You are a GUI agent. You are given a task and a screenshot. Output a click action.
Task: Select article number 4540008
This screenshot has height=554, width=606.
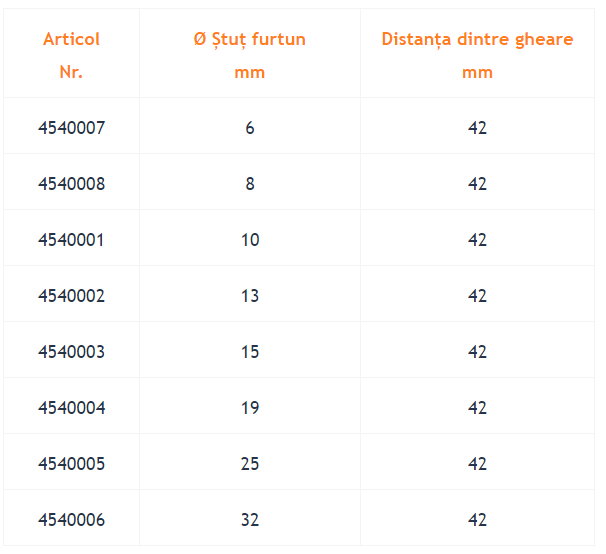click(x=71, y=184)
